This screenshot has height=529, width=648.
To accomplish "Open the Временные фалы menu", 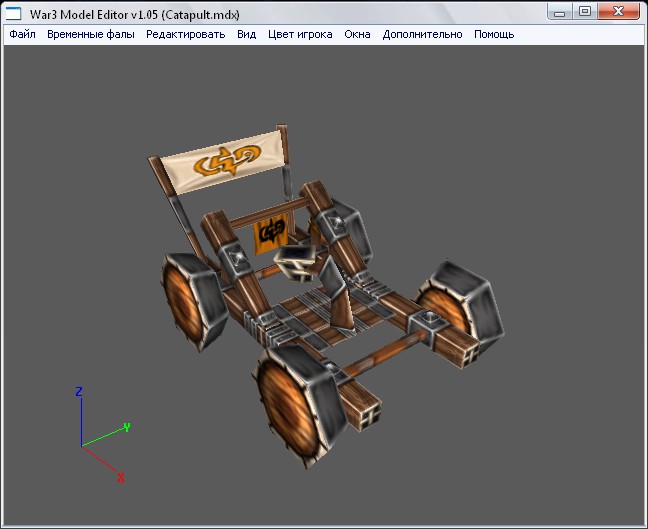I will (91, 34).
